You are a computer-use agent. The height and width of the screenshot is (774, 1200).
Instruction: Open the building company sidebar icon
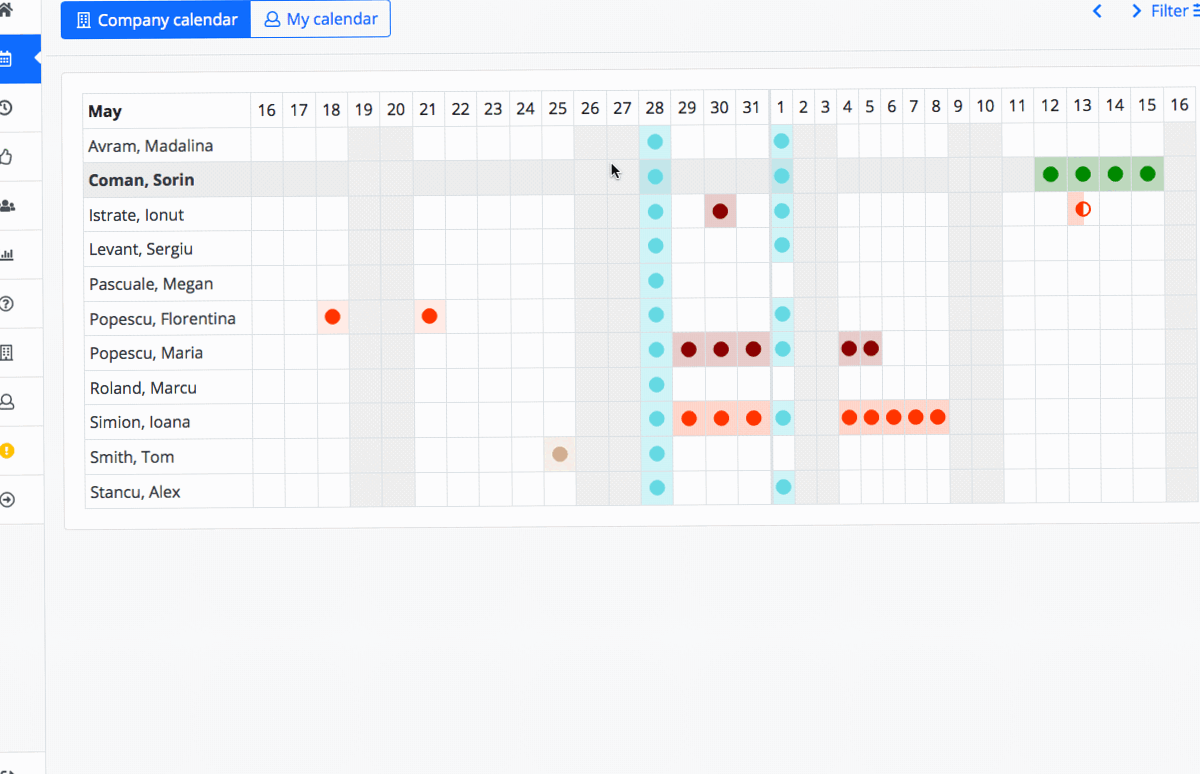click(x=7, y=353)
